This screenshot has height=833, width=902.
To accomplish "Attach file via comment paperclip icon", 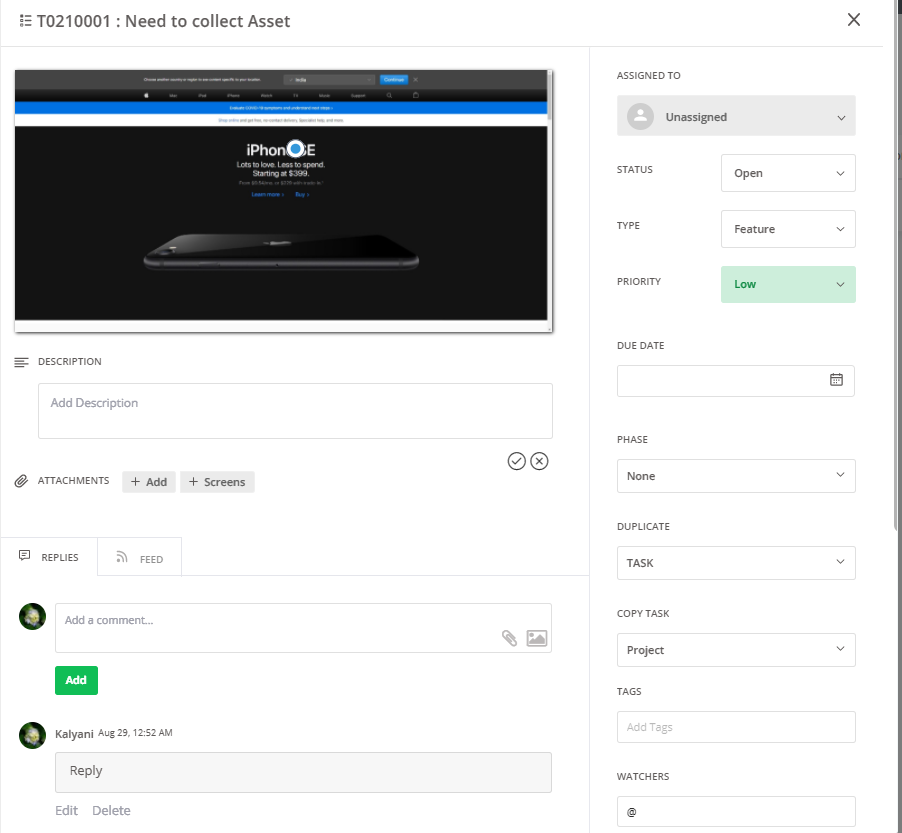I will (x=509, y=638).
